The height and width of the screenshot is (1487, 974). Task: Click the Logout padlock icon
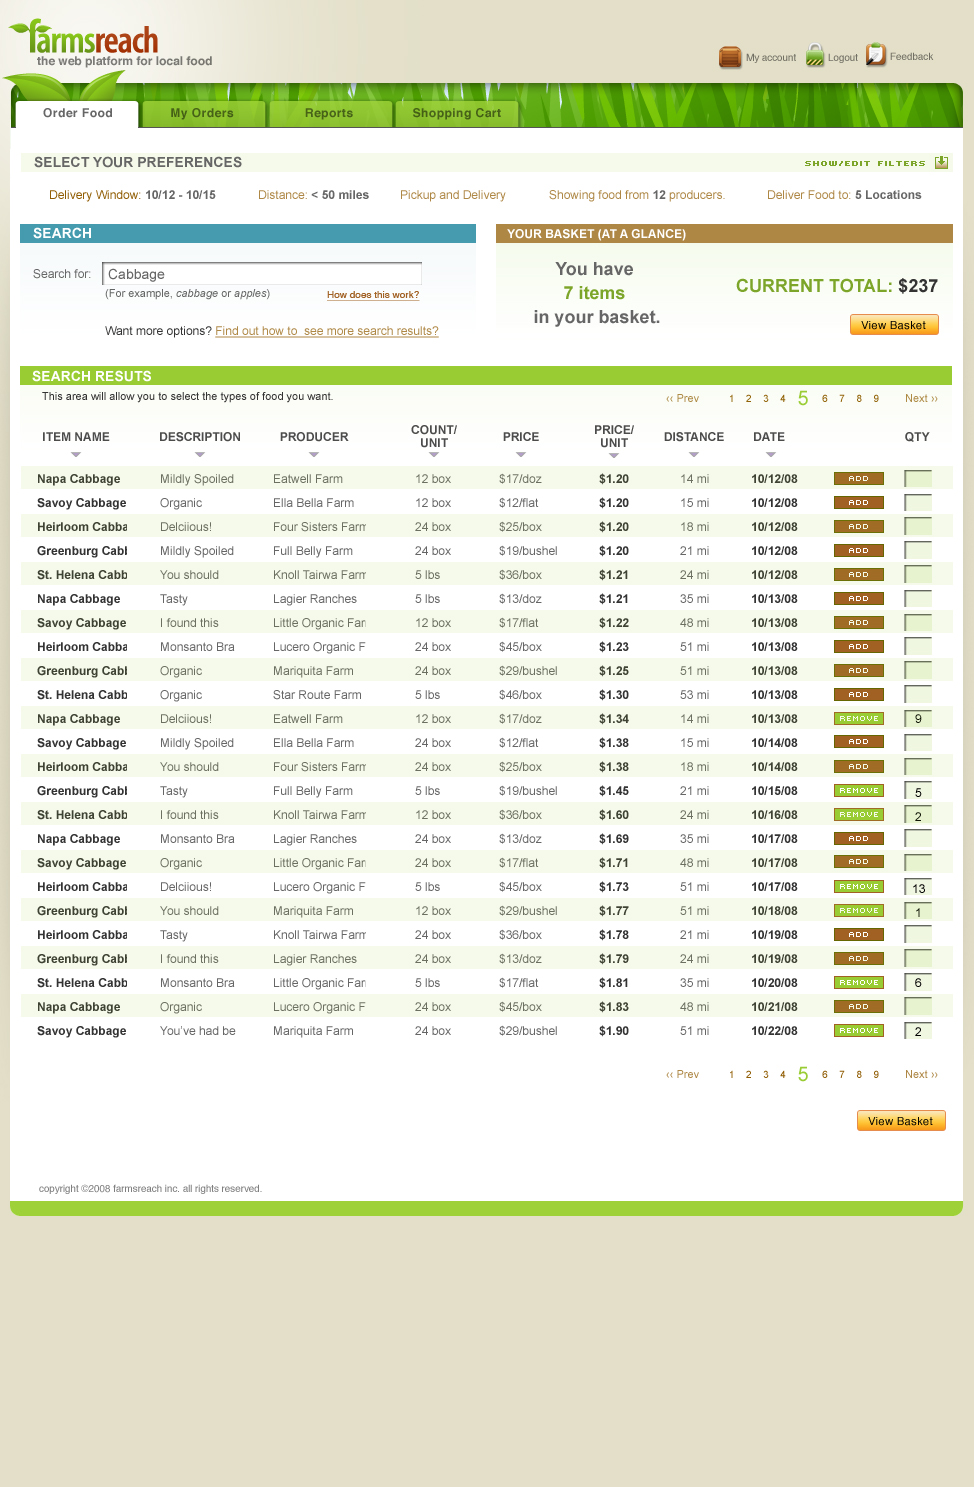[815, 56]
